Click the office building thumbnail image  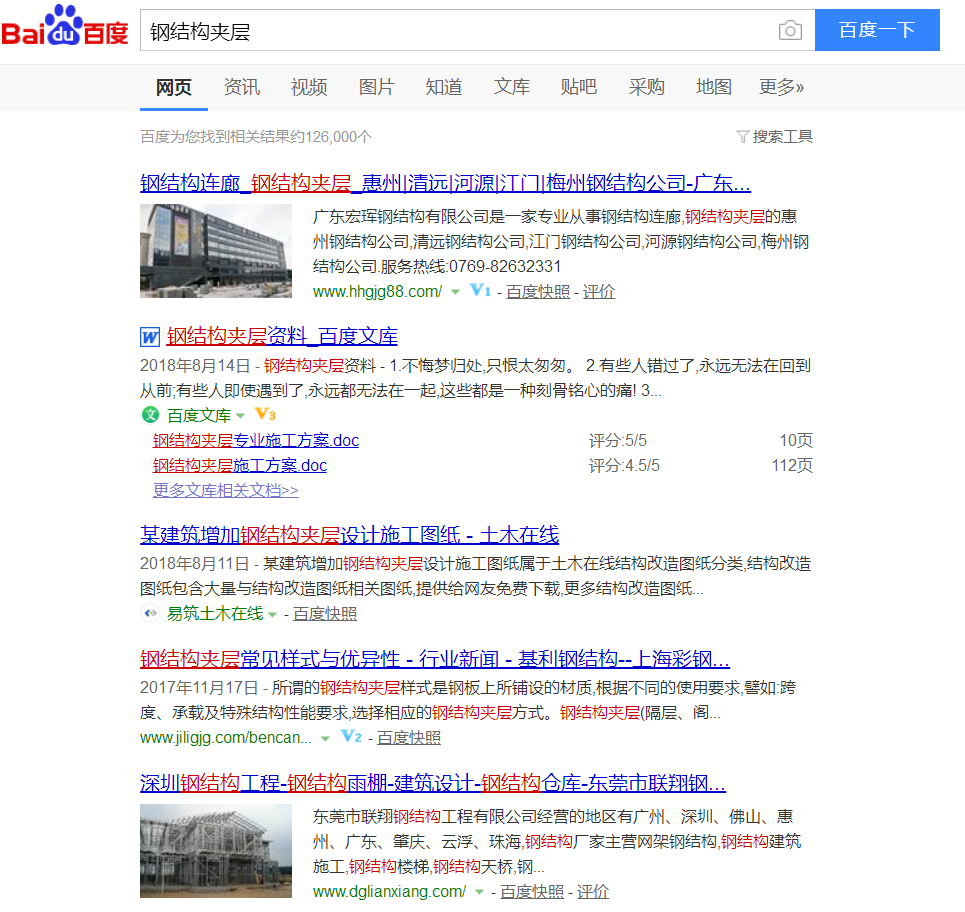216,251
